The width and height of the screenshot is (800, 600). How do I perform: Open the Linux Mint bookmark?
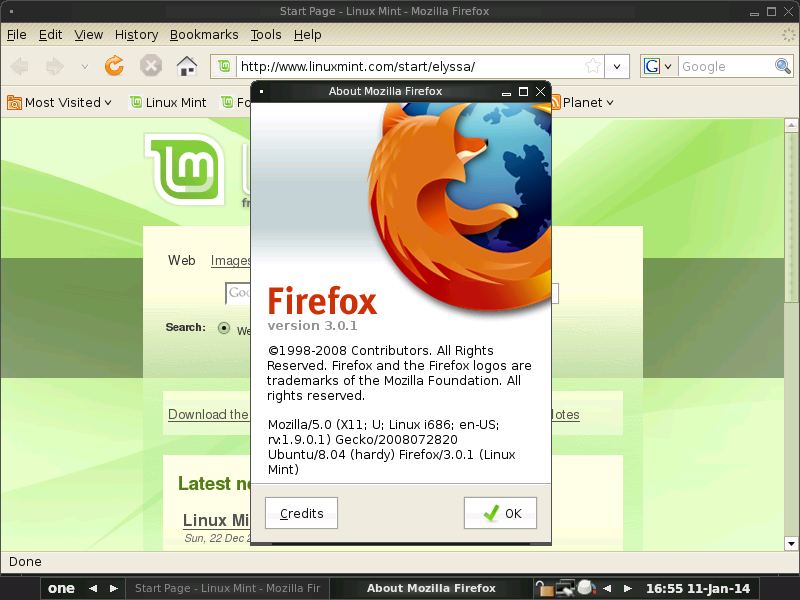[x=168, y=103]
